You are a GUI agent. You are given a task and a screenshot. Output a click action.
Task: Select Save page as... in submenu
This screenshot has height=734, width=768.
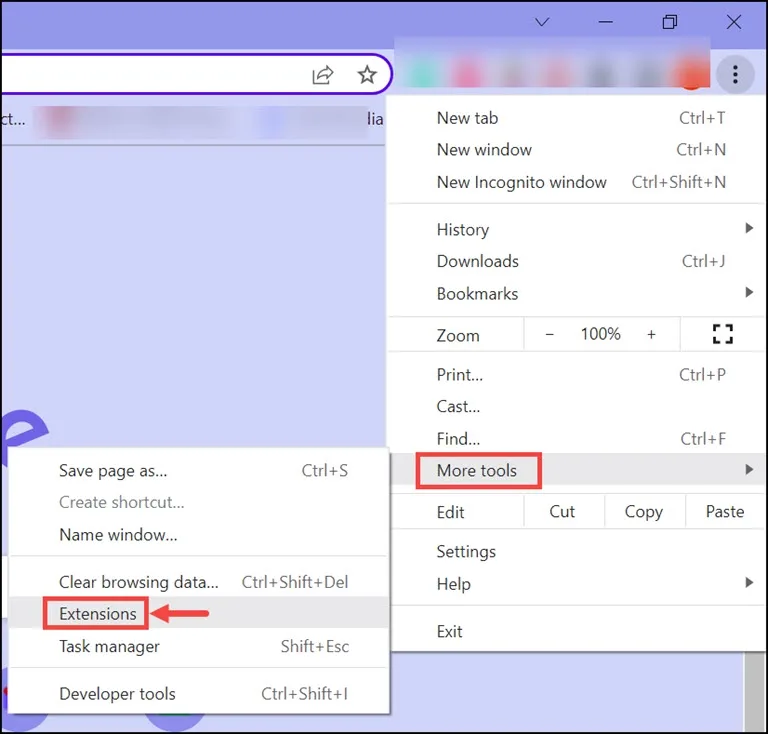click(x=199, y=471)
